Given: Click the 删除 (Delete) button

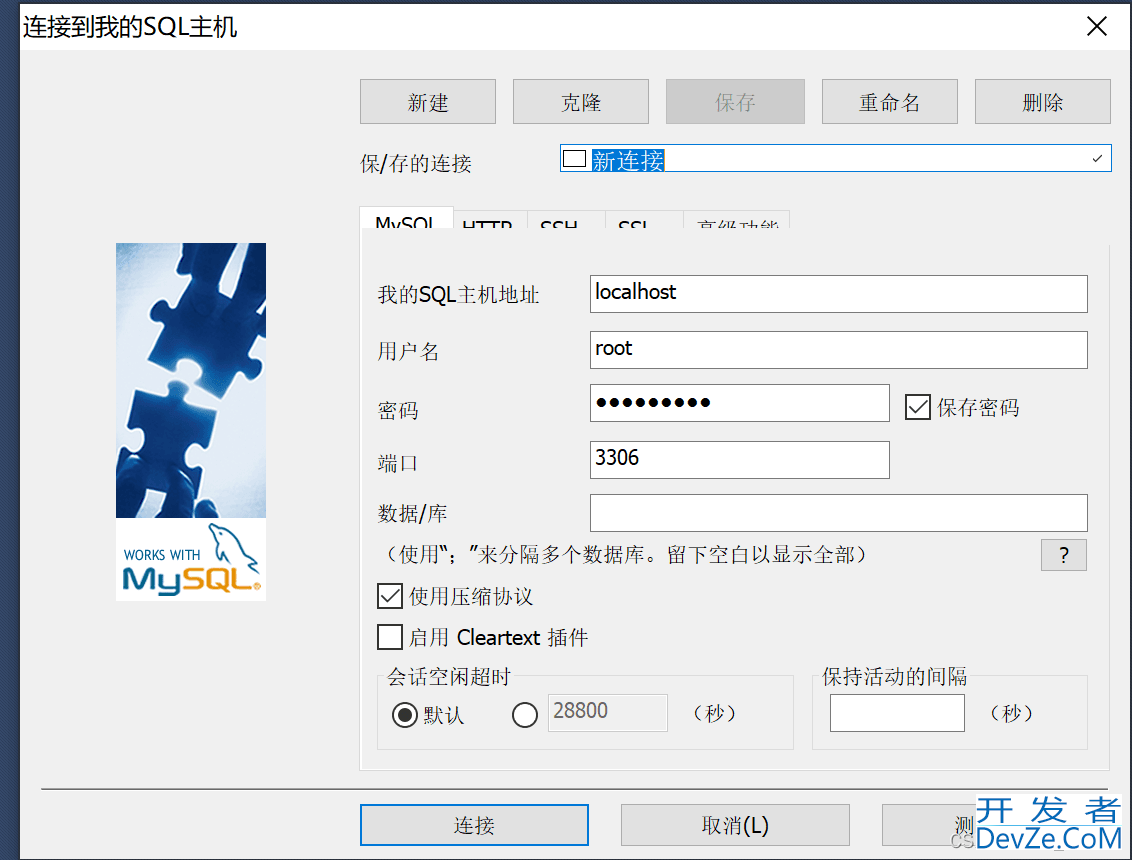Looking at the screenshot, I should (x=1042, y=102).
